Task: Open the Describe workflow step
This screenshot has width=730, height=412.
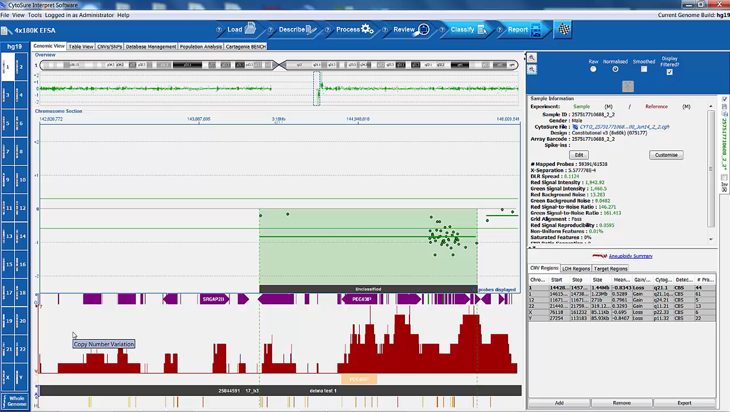Action: [x=297, y=29]
